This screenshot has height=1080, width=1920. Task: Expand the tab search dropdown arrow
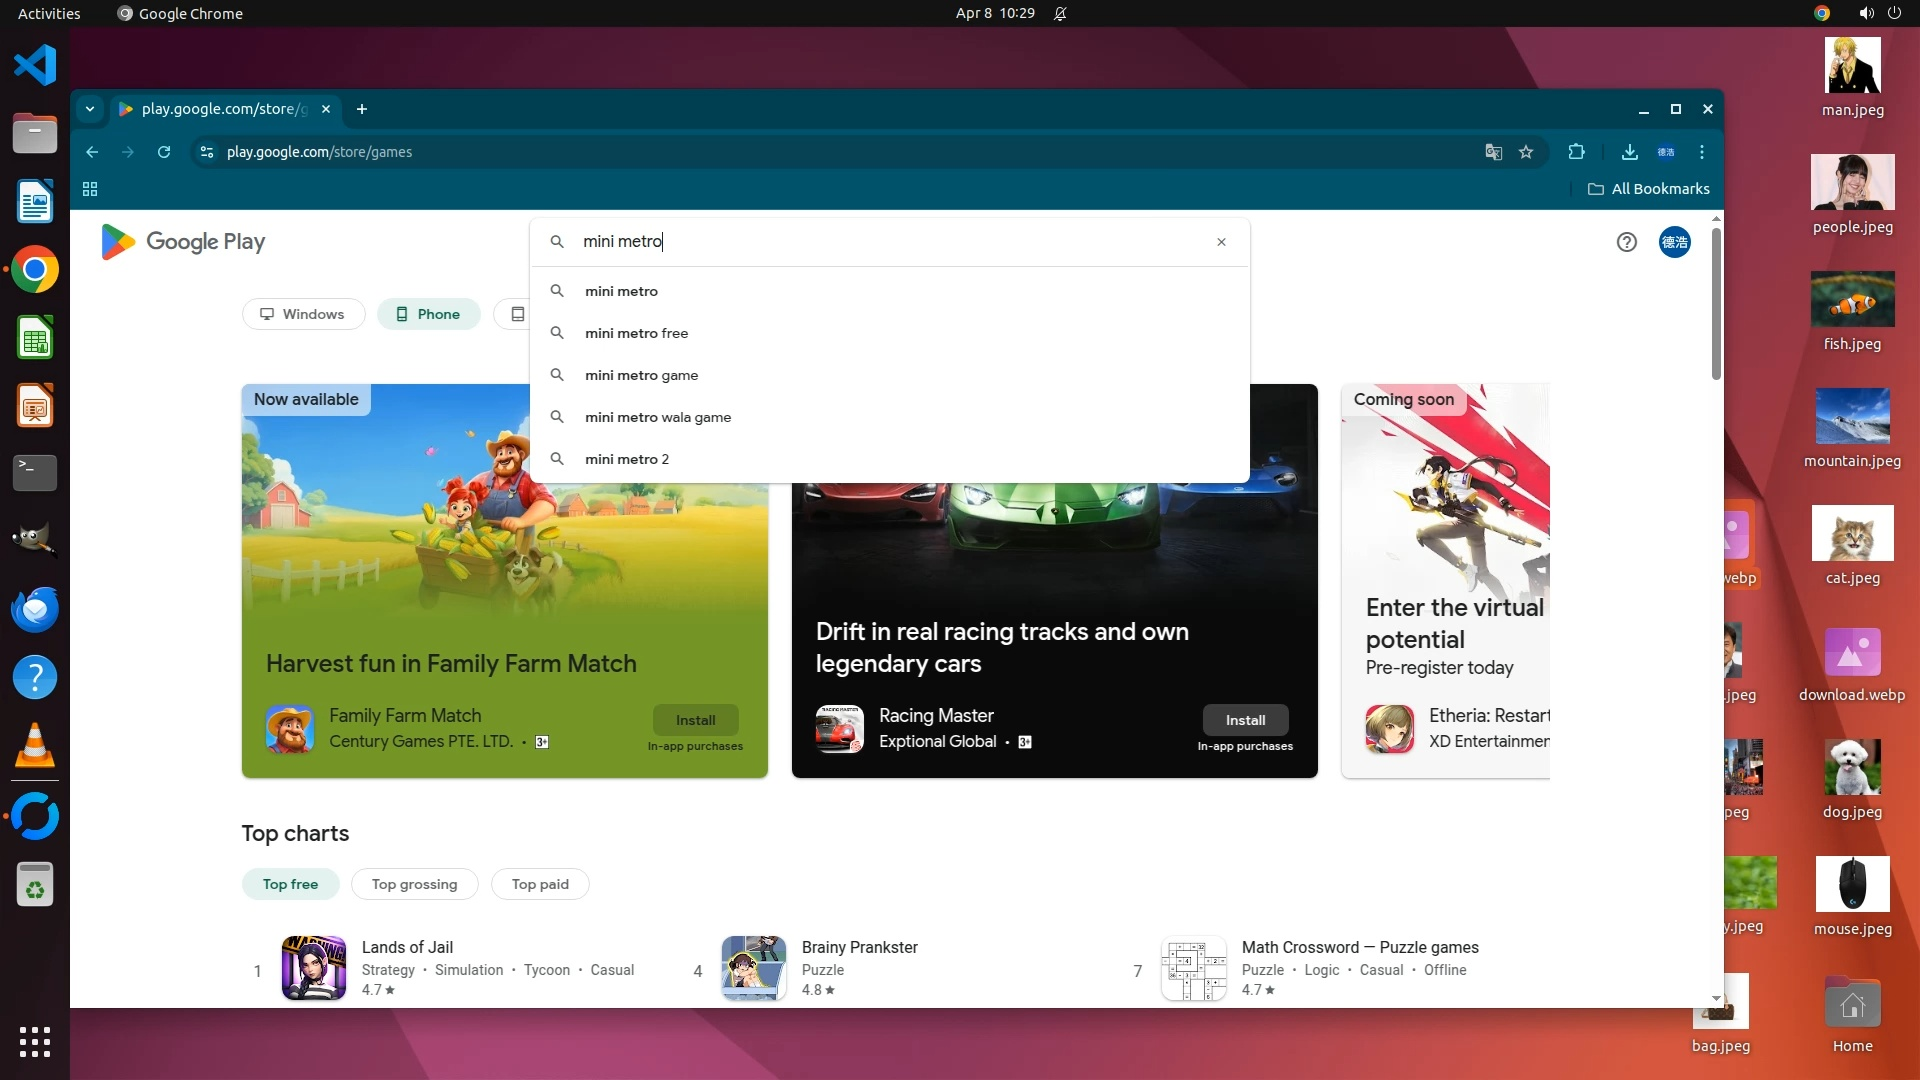90,109
